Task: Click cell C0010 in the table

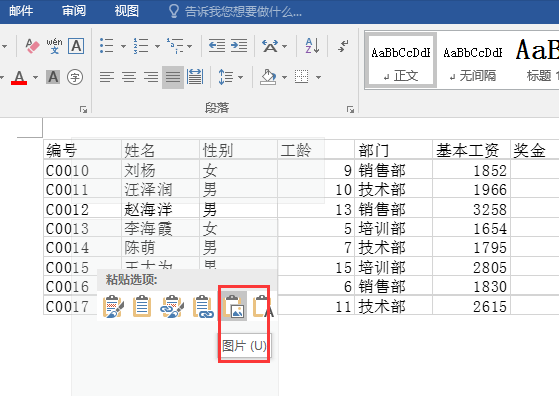Action: coord(82,170)
